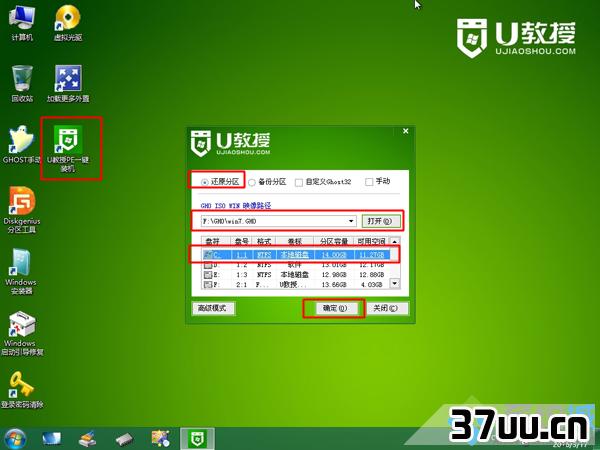600x450 pixels.
Task: Click the U教授 taskbar button
Action: pos(197,439)
